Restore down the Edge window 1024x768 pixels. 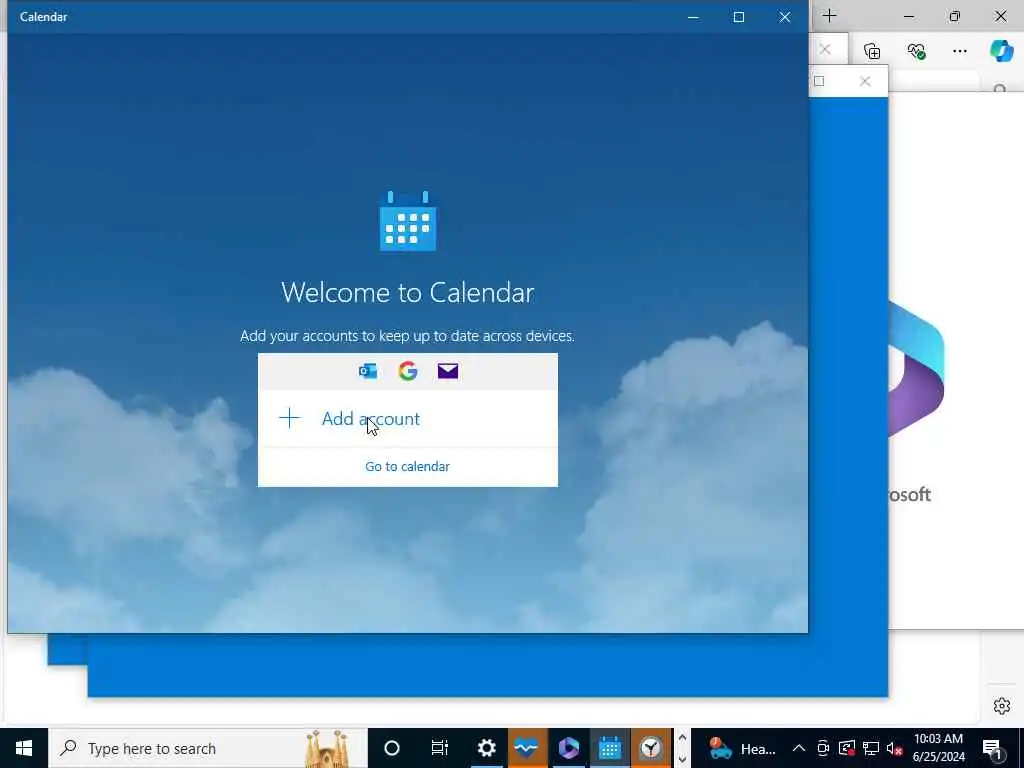coord(954,16)
